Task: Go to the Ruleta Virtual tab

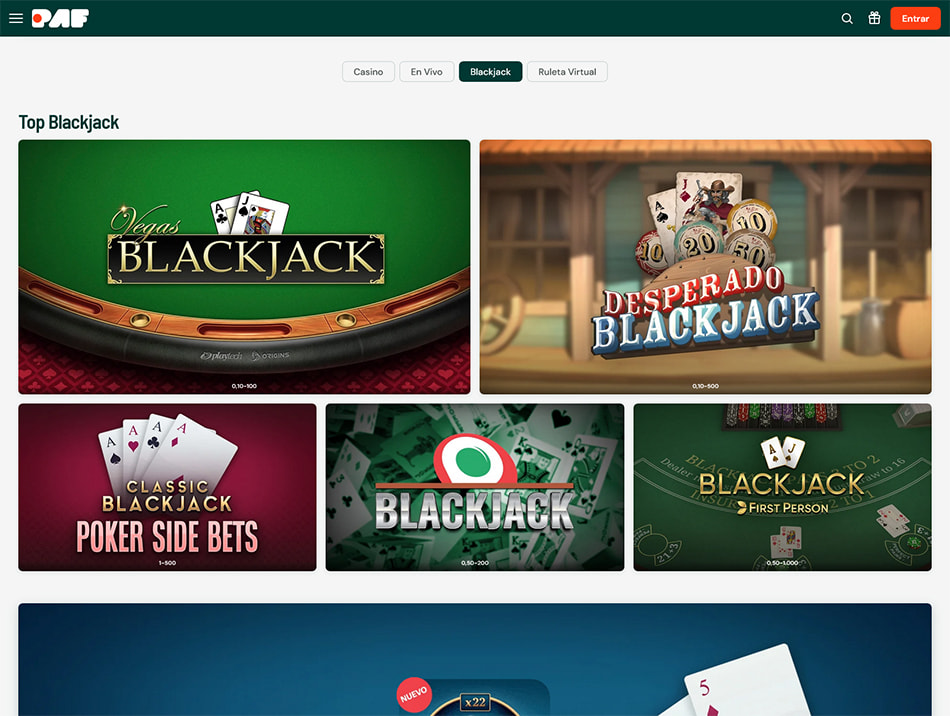Action: point(567,71)
